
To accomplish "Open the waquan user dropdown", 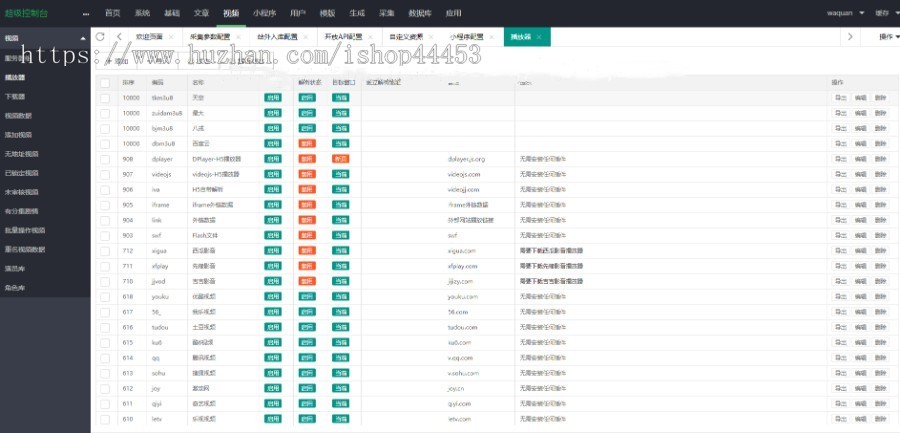I will pos(845,13).
